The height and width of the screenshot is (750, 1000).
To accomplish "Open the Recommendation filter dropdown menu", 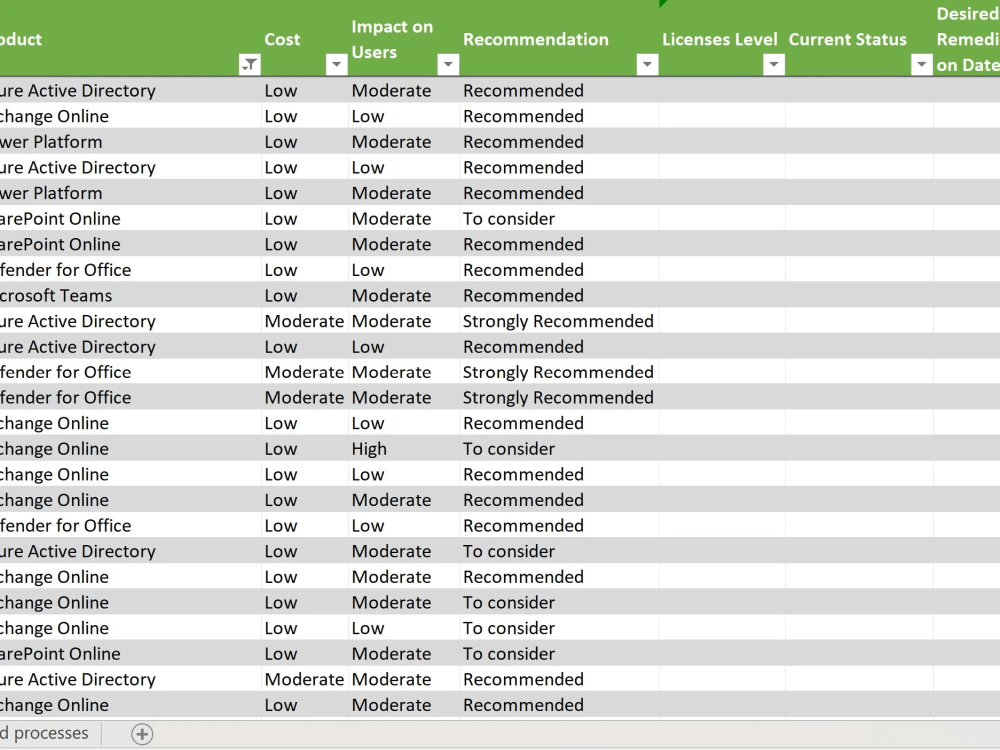I will pyautogui.click(x=647, y=64).
